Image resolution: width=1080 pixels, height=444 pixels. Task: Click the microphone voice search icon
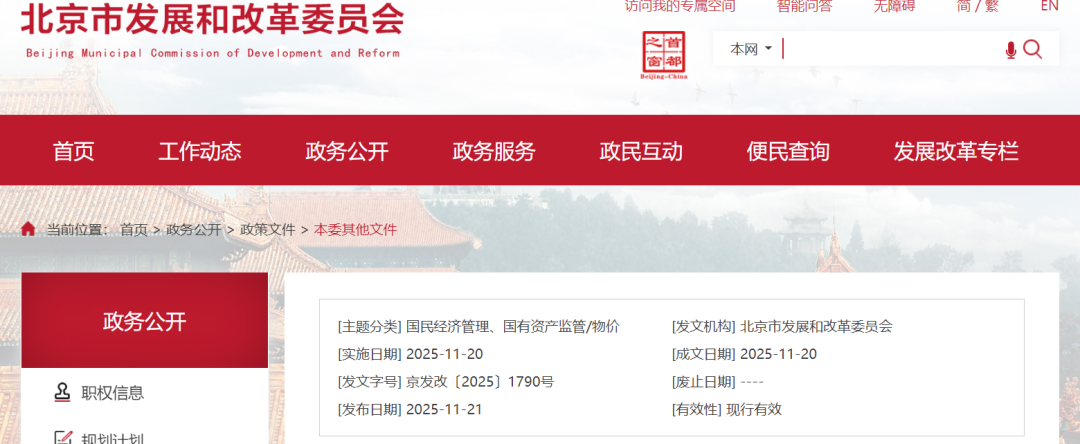(1011, 50)
